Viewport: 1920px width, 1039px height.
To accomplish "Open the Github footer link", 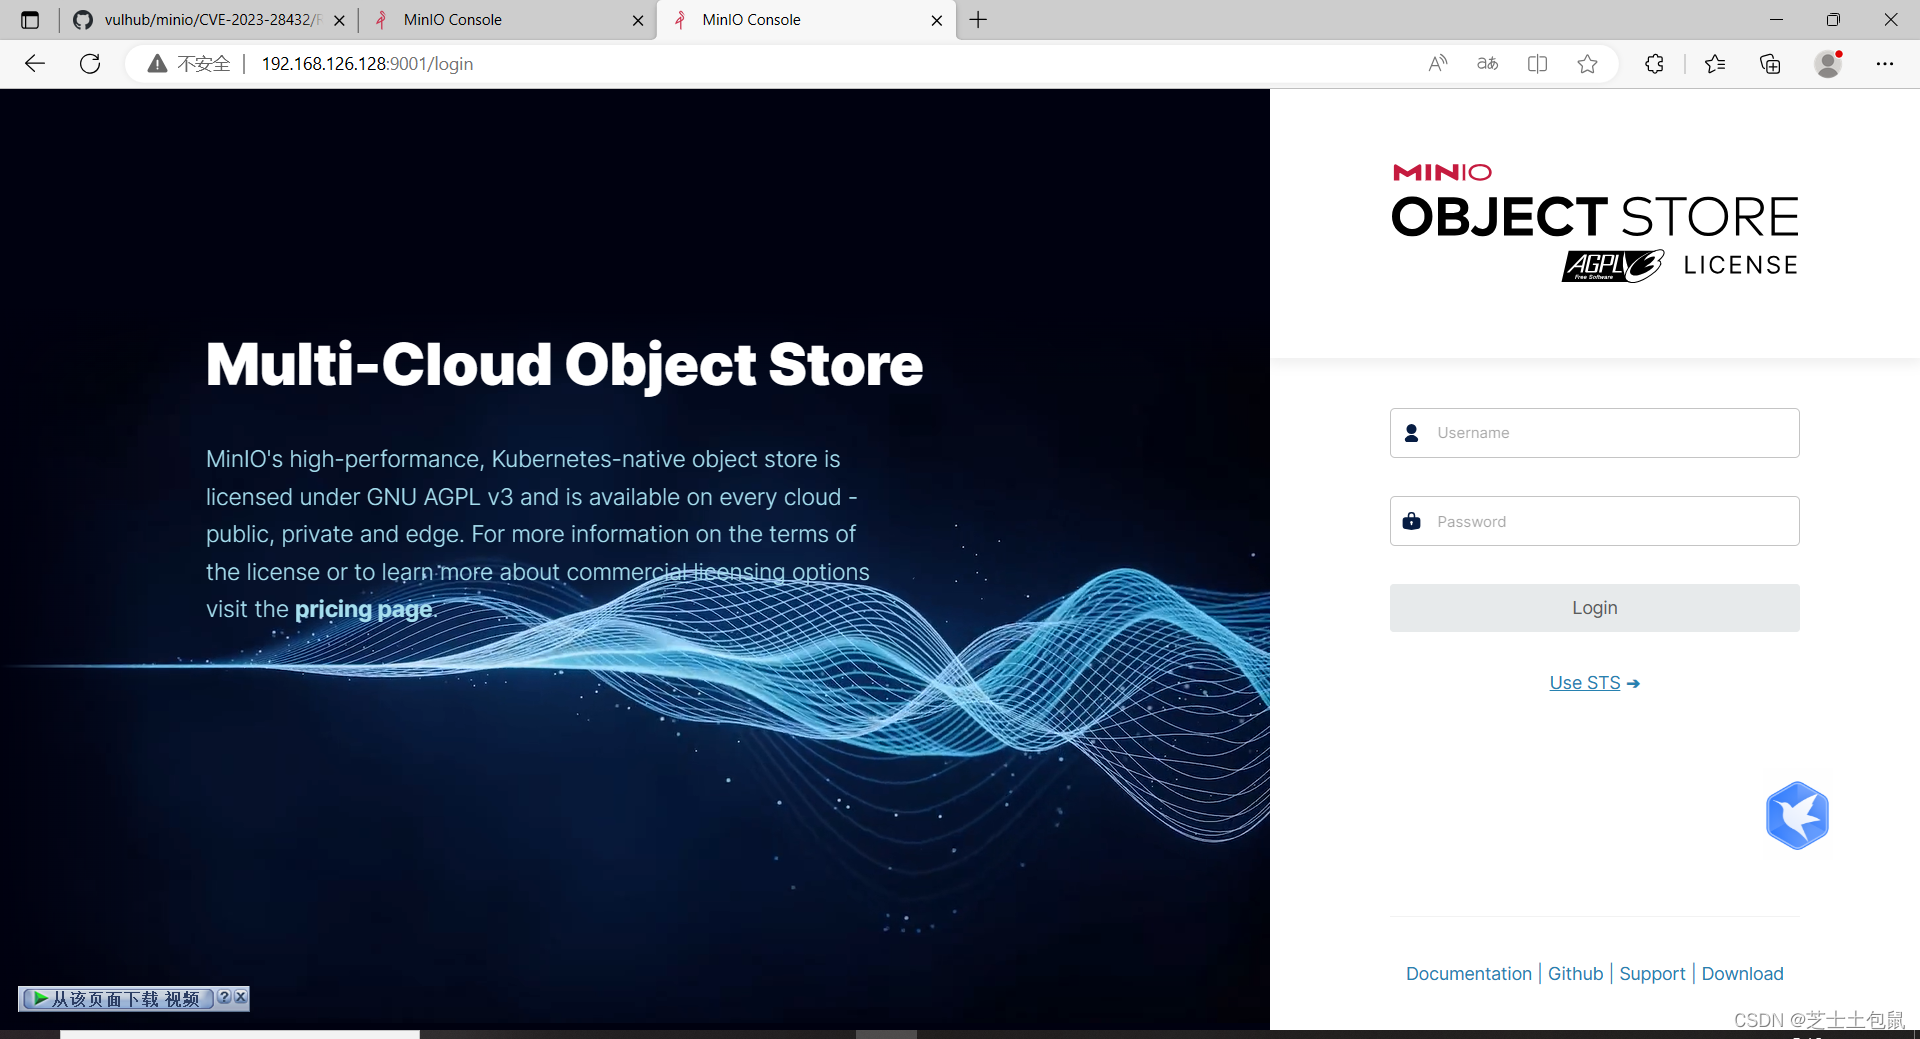I will (1575, 974).
